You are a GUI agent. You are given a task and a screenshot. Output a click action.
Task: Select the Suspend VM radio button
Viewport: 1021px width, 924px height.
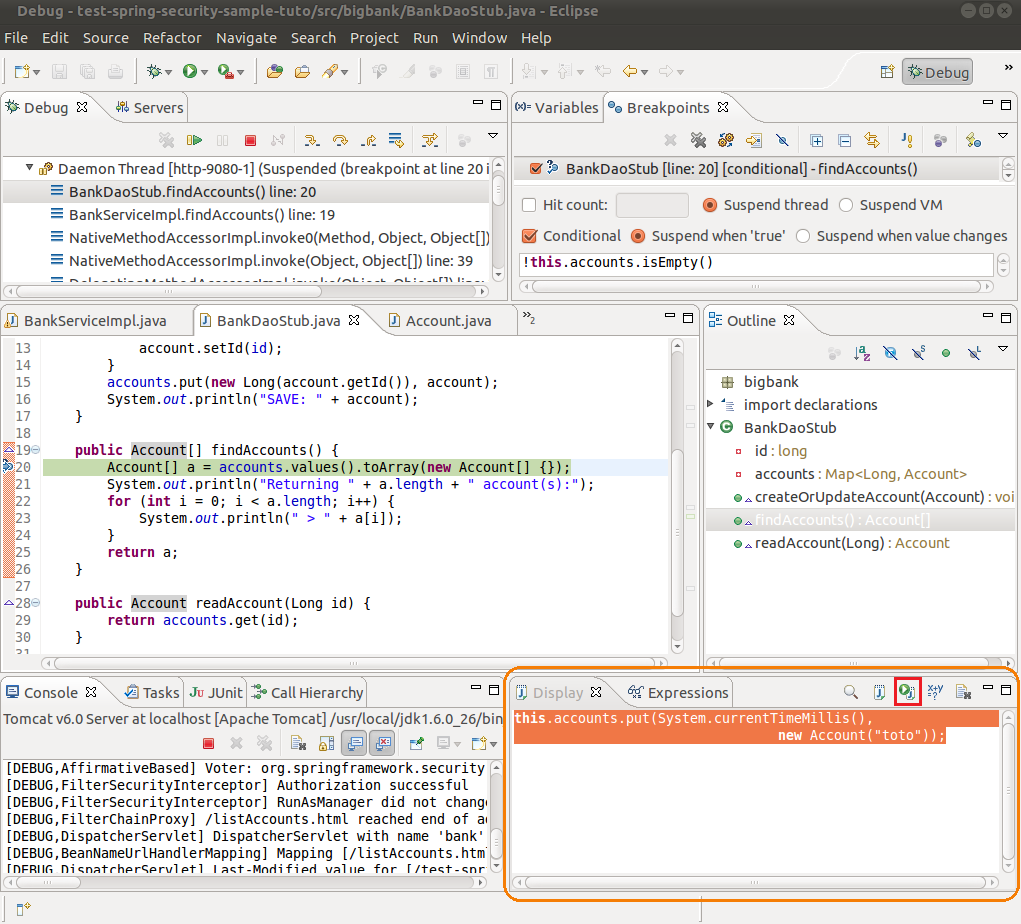pyautogui.click(x=846, y=205)
